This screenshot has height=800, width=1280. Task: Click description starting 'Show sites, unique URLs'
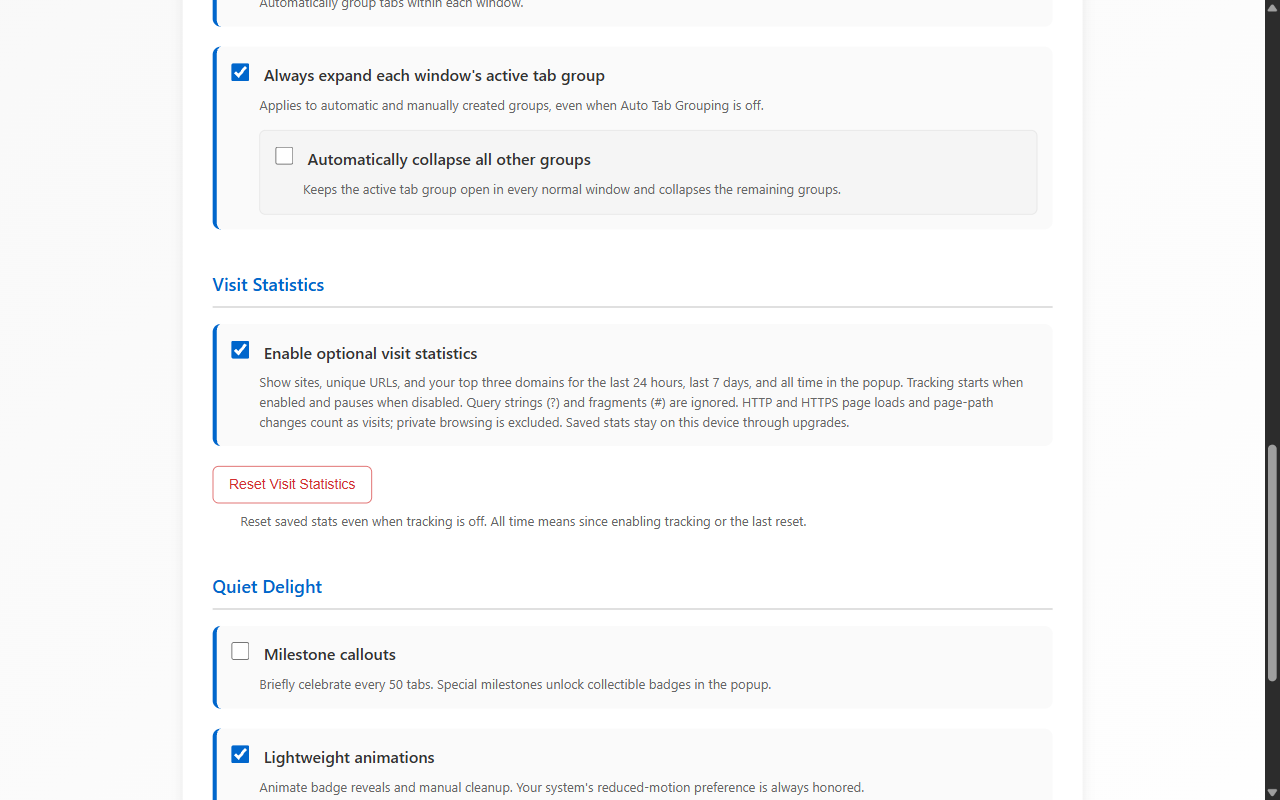pos(641,403)
